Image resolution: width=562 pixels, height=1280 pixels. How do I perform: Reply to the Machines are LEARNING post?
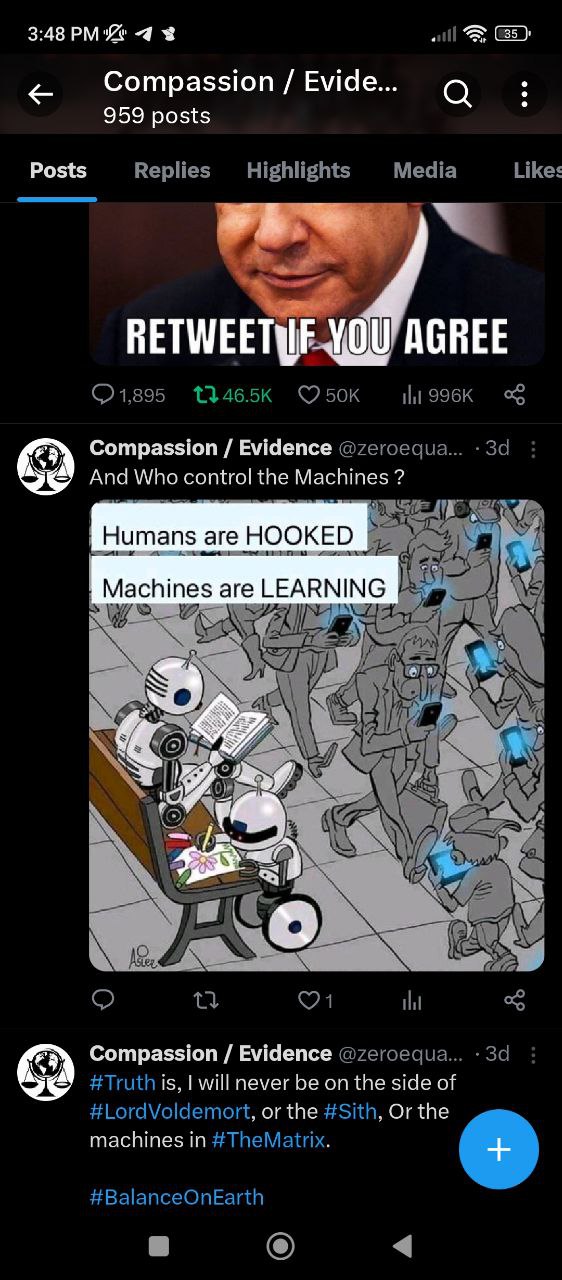pyautogui.click(x=103, y=999)
